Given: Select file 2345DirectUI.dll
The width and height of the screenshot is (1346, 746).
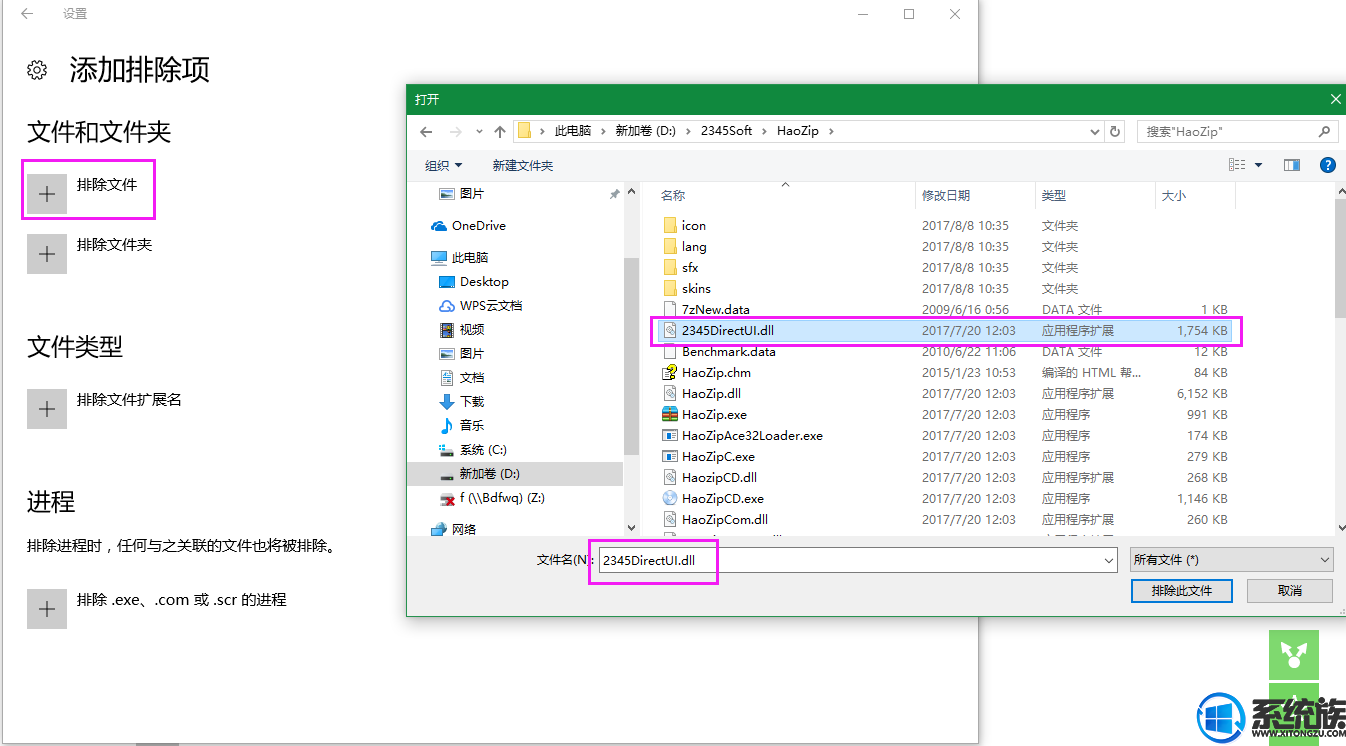Looking at the screenshot, I should click(946, 330).
